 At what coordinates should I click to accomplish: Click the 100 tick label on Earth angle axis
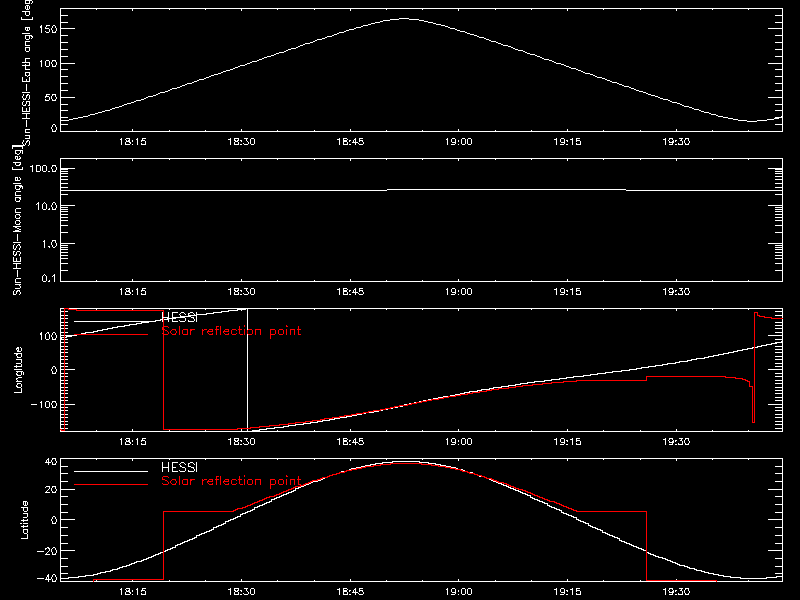point(47,63)
